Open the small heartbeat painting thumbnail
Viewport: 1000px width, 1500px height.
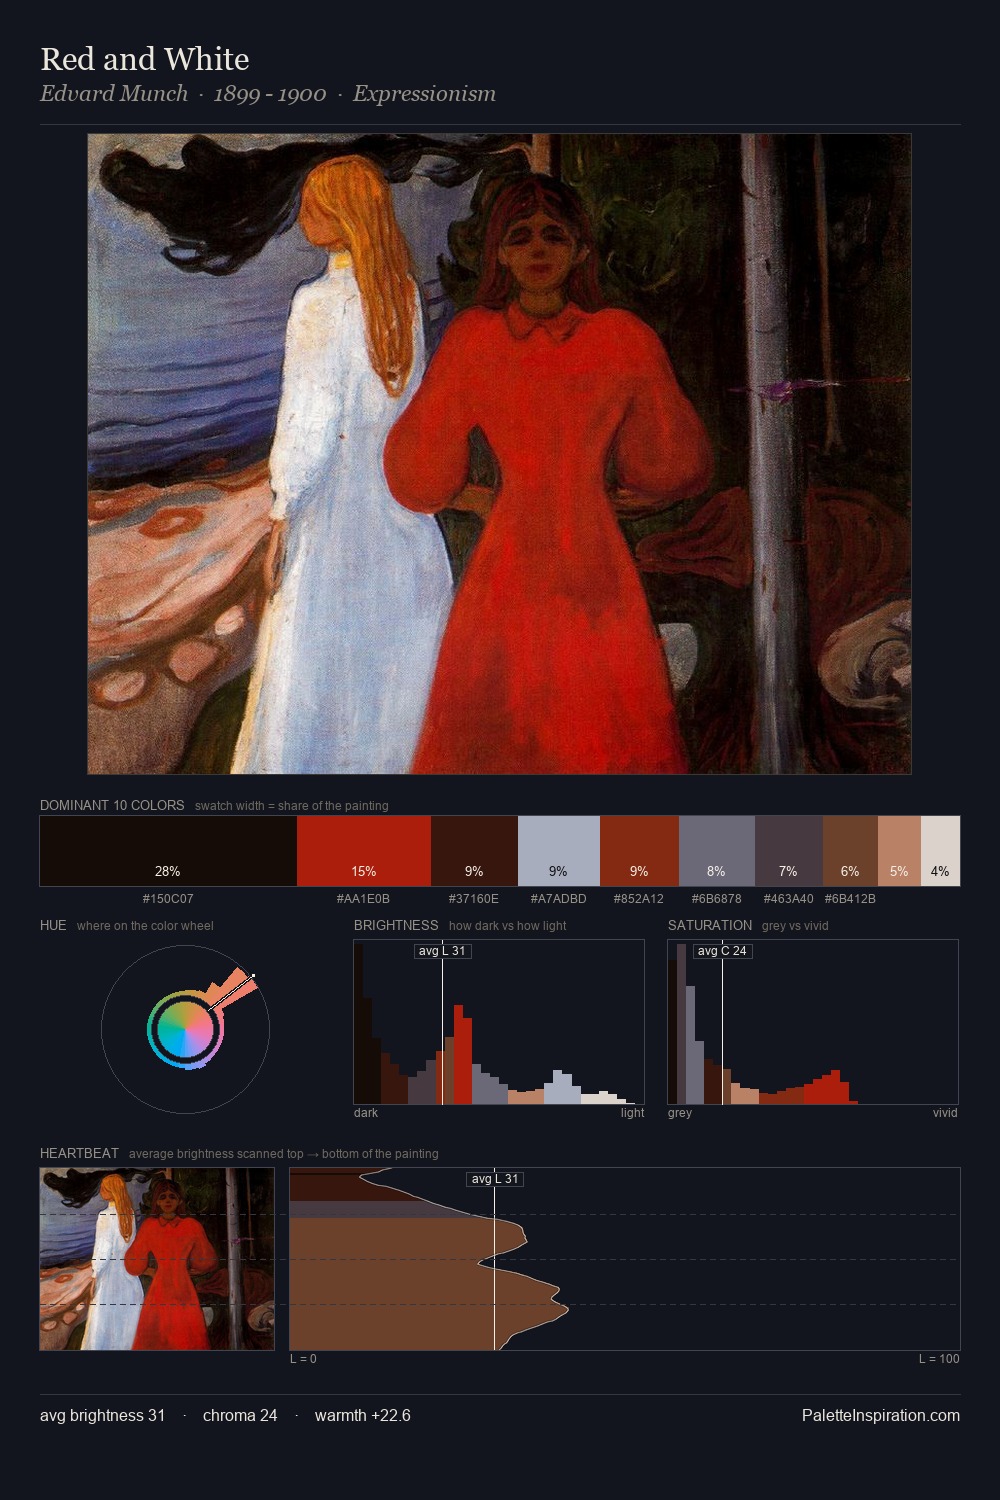click(157, 1259)
